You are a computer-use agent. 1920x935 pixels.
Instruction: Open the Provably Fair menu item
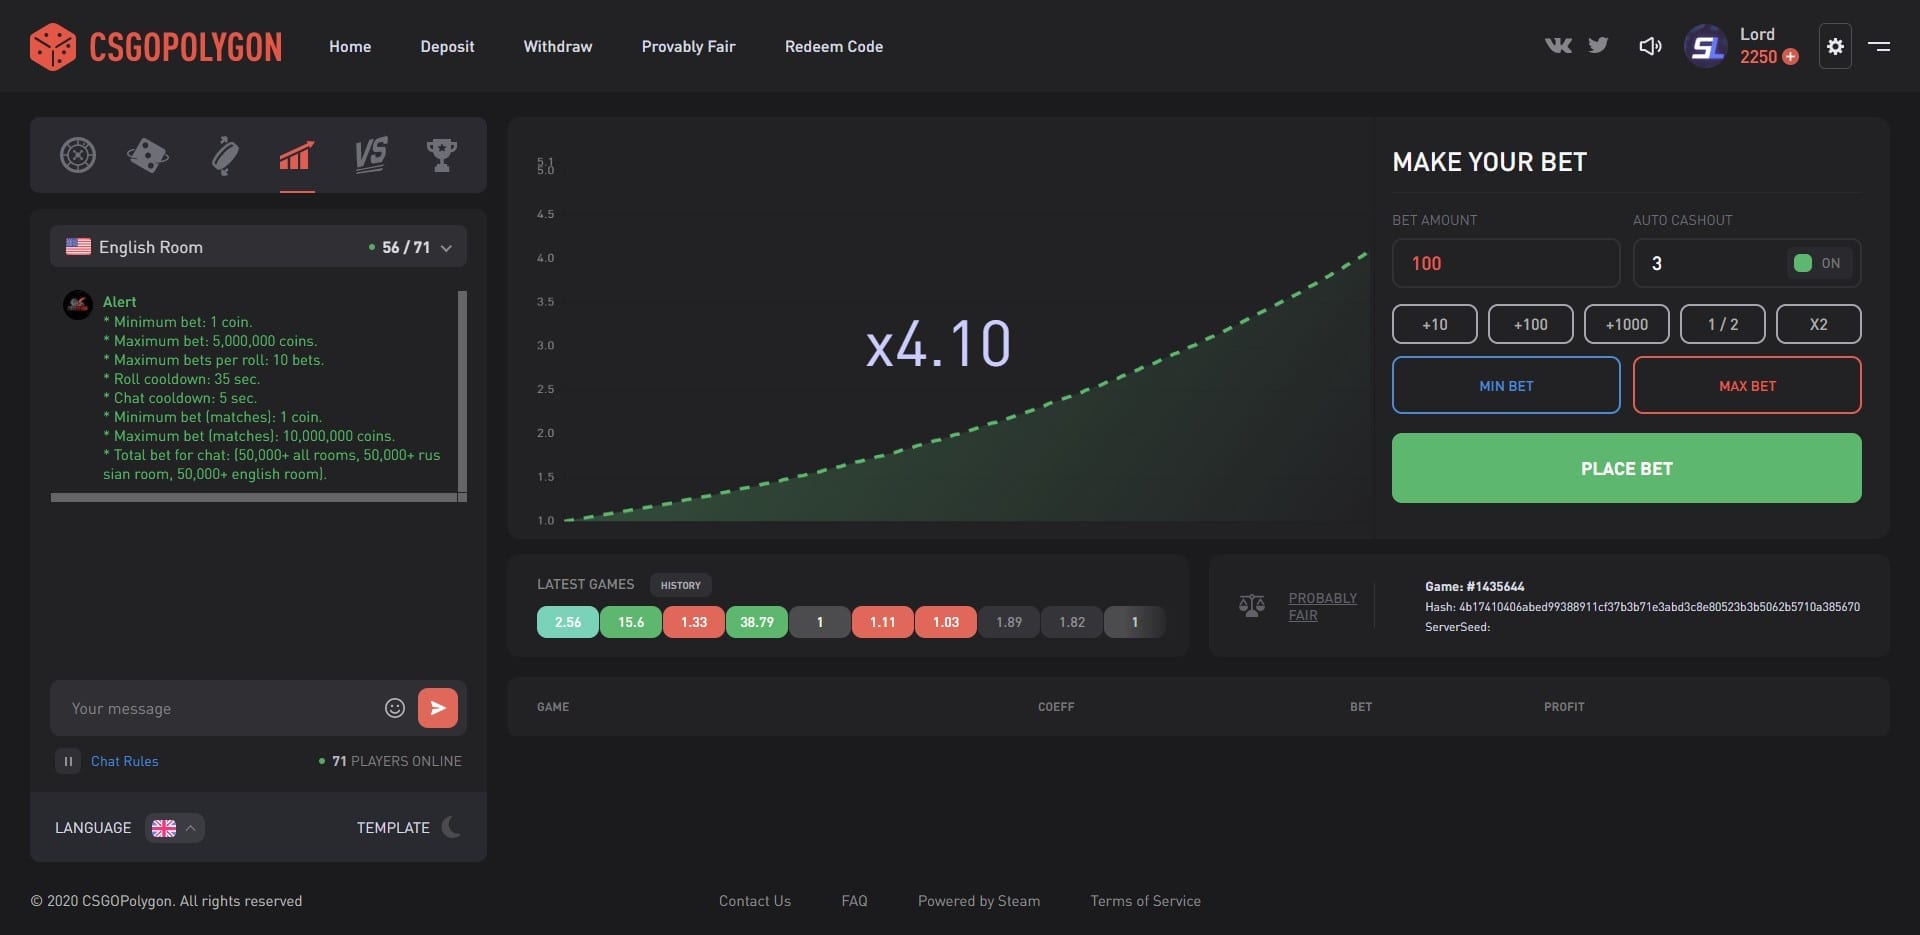(x=688, y=46)
